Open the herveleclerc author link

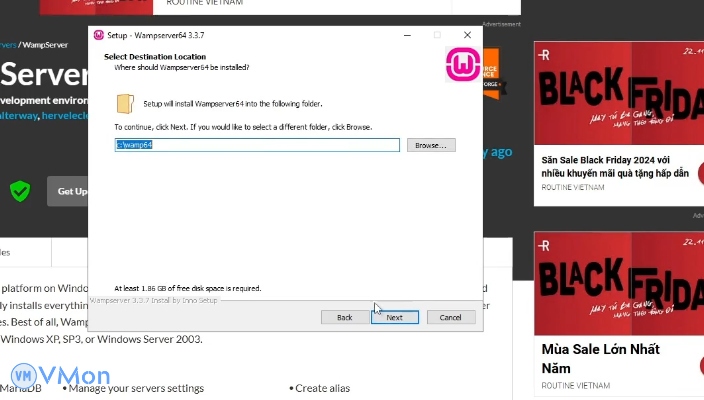pyautogui.click(x=66, y=116)
